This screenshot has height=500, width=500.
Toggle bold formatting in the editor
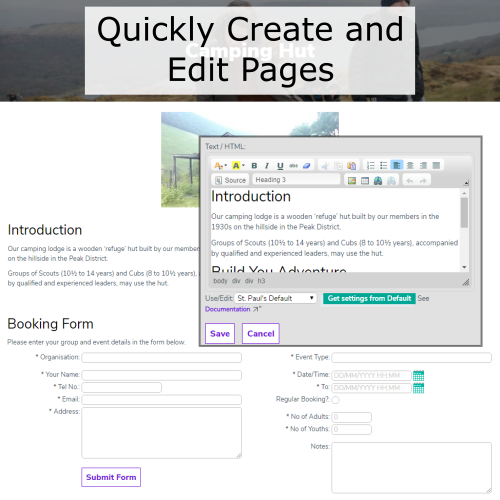coord(254,165)
